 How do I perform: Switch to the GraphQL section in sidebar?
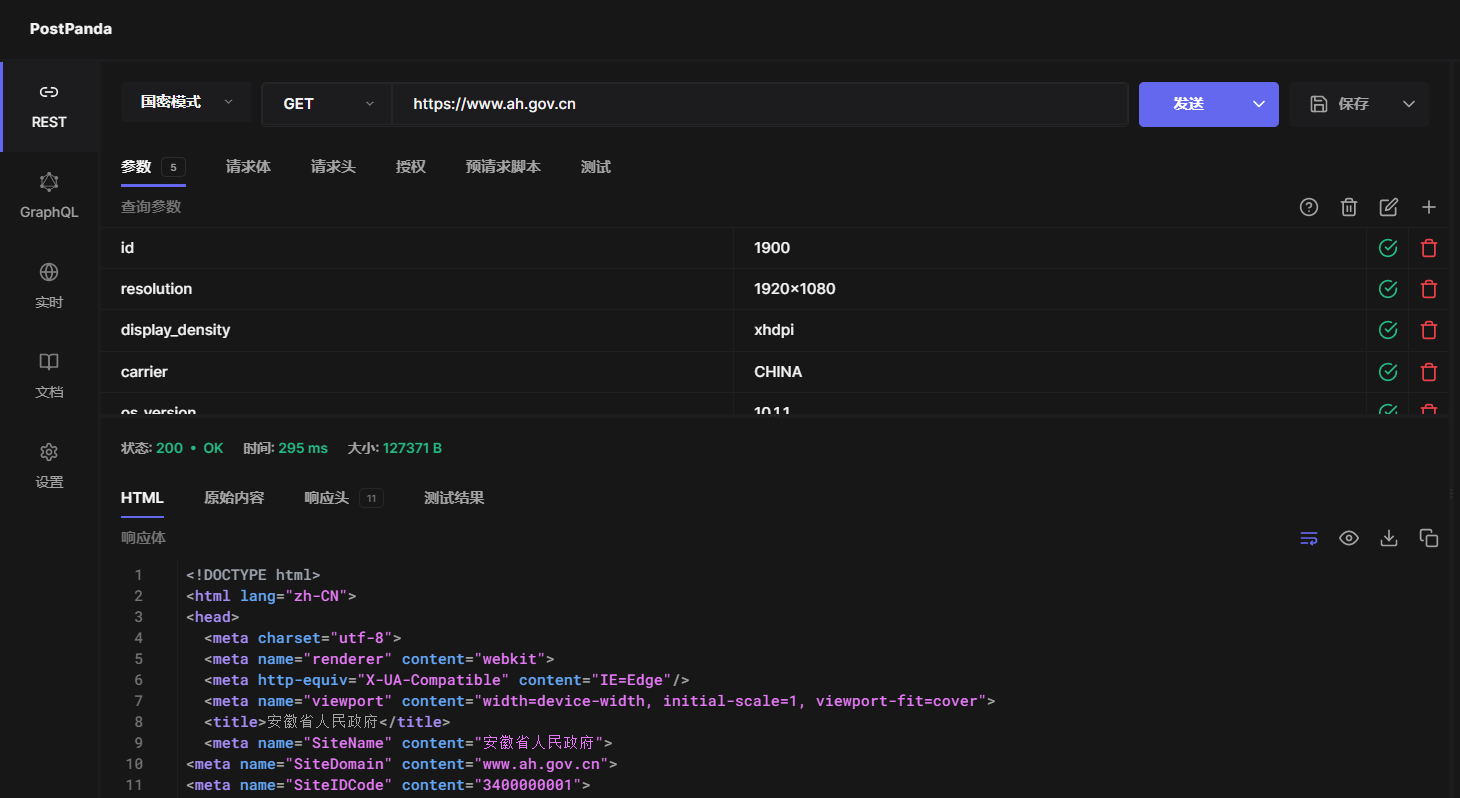click(49, 195)
